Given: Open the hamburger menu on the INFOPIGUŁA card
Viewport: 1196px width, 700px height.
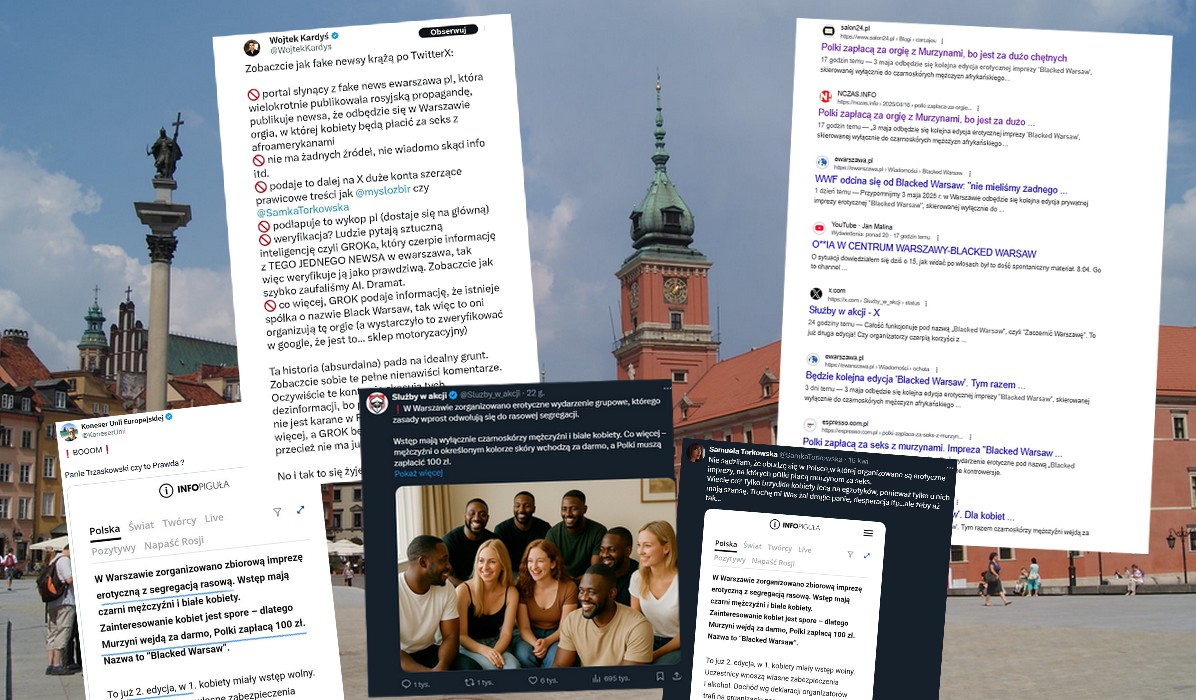Looking at the screenshot, I should click(868, 532).
